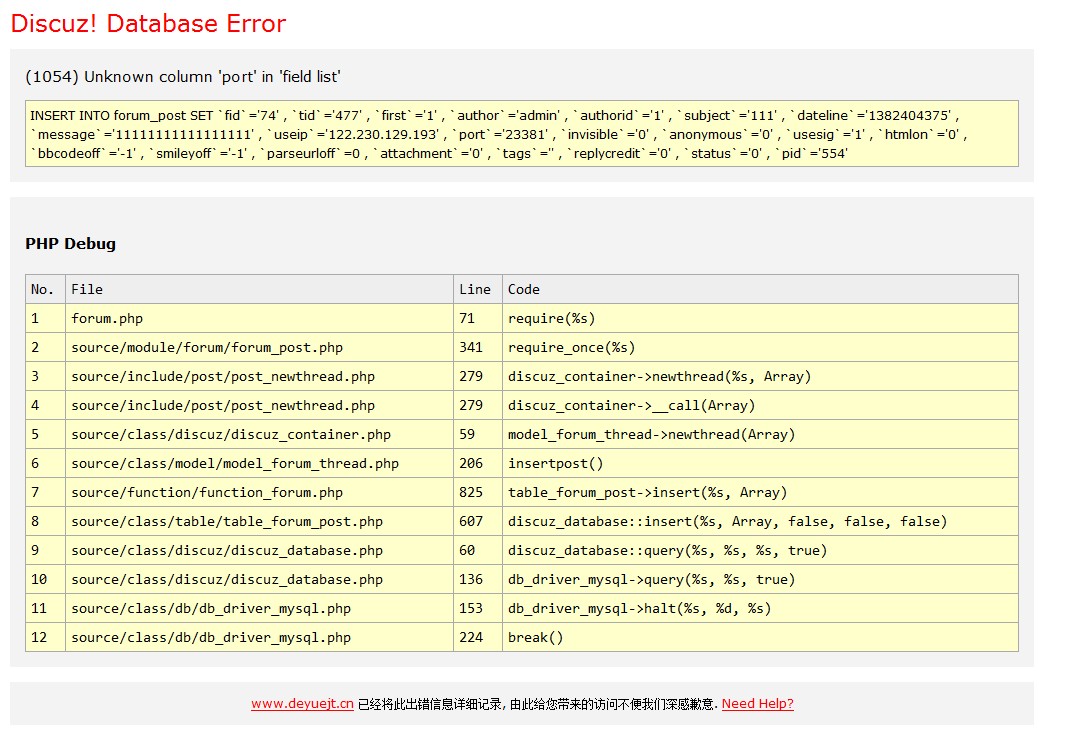Select the "db_driver_mysql->halt(%s, %d, %s)" code cell
Viewport: 1079px width, 734px height.
[760, 608]
